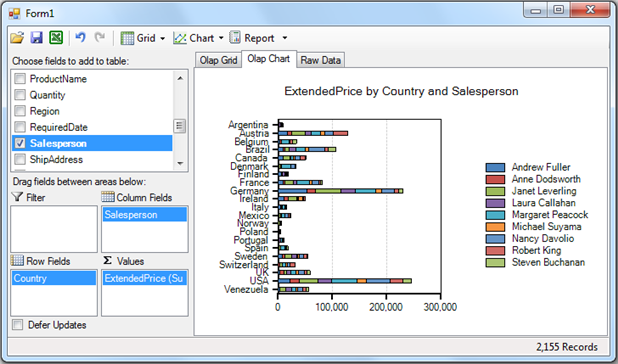618x364 pixels.
Task: Click the Filter funnel icon
Action: [x=17, y=197]
